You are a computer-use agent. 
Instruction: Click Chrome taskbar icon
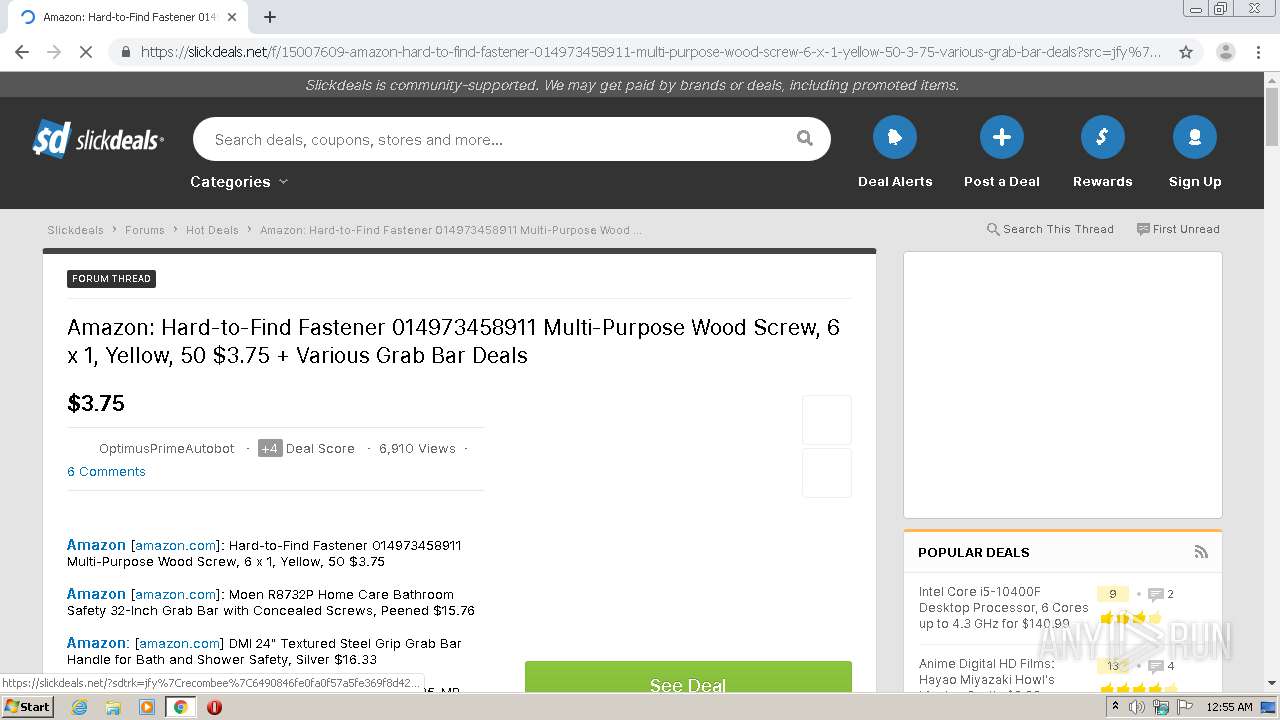[x=181, y=707]
